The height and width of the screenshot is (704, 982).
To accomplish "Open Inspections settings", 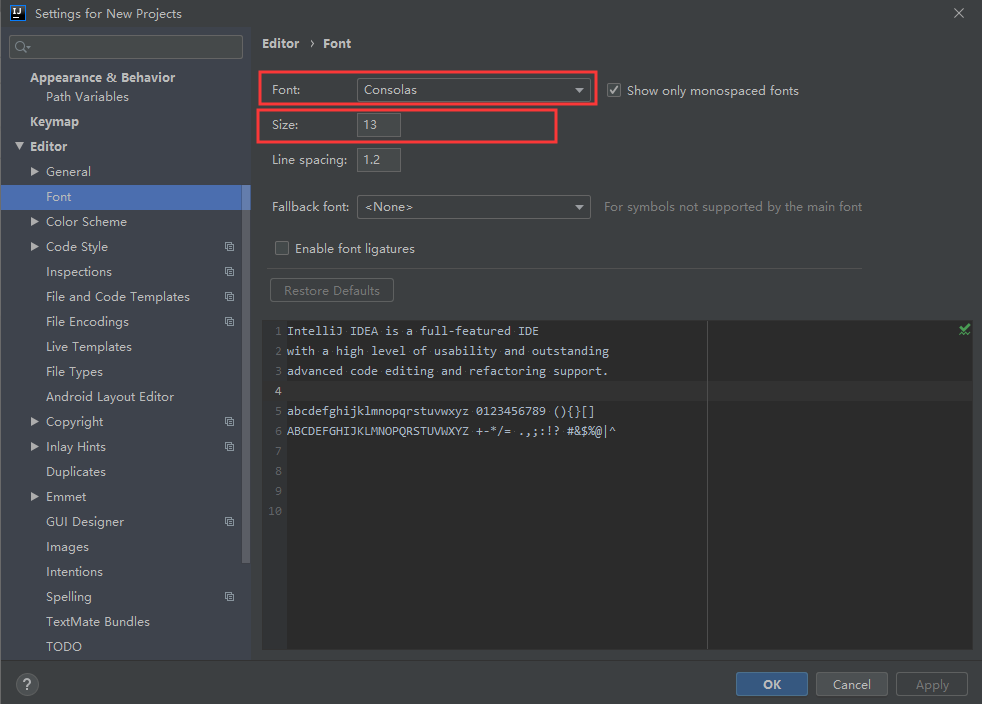I will (x=79, y=272).
